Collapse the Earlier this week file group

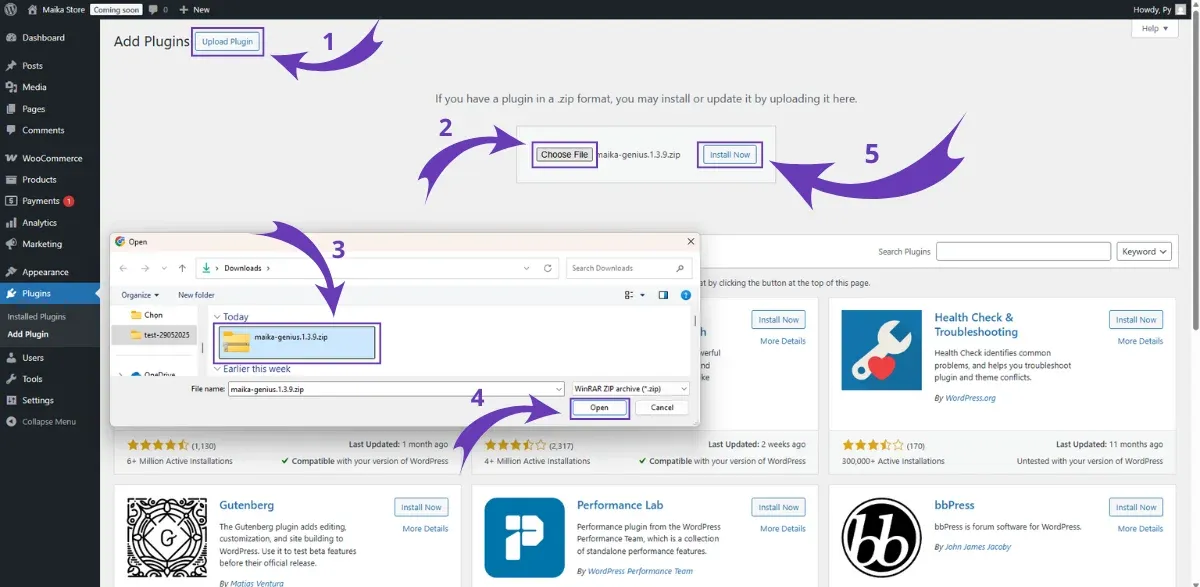point(217,369)
